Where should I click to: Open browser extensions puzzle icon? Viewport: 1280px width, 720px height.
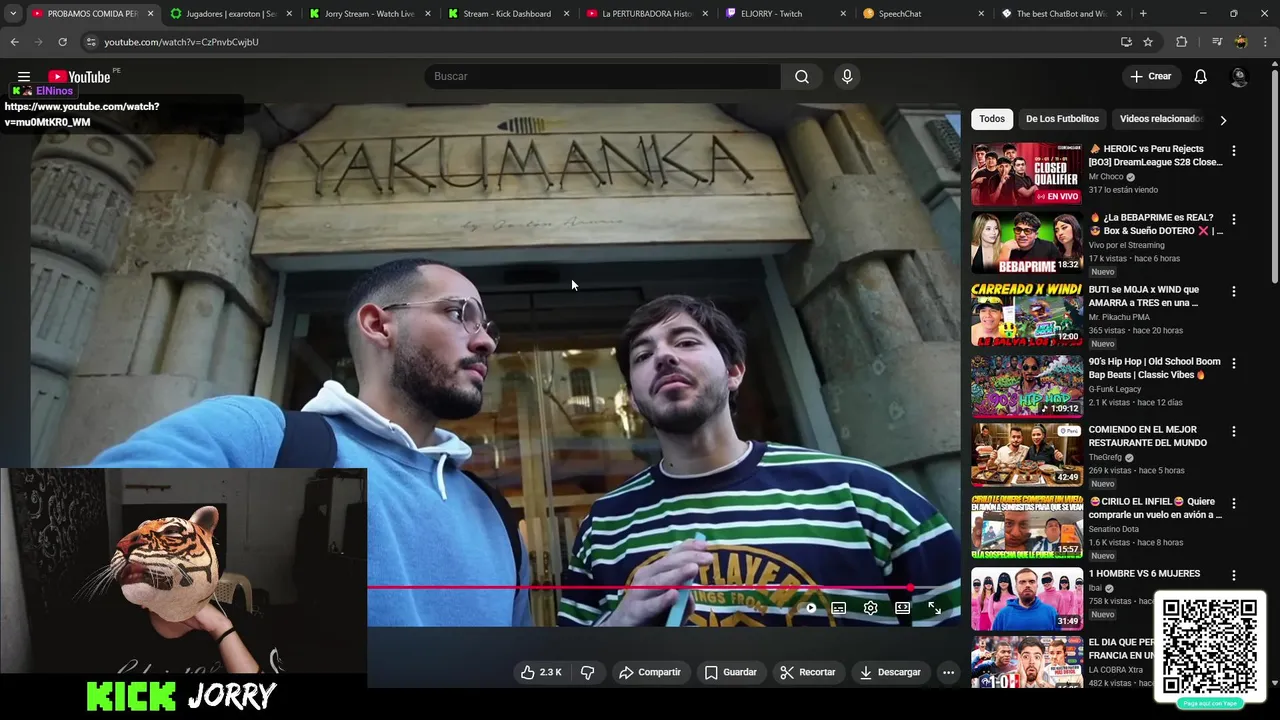tap(1182, 42)
